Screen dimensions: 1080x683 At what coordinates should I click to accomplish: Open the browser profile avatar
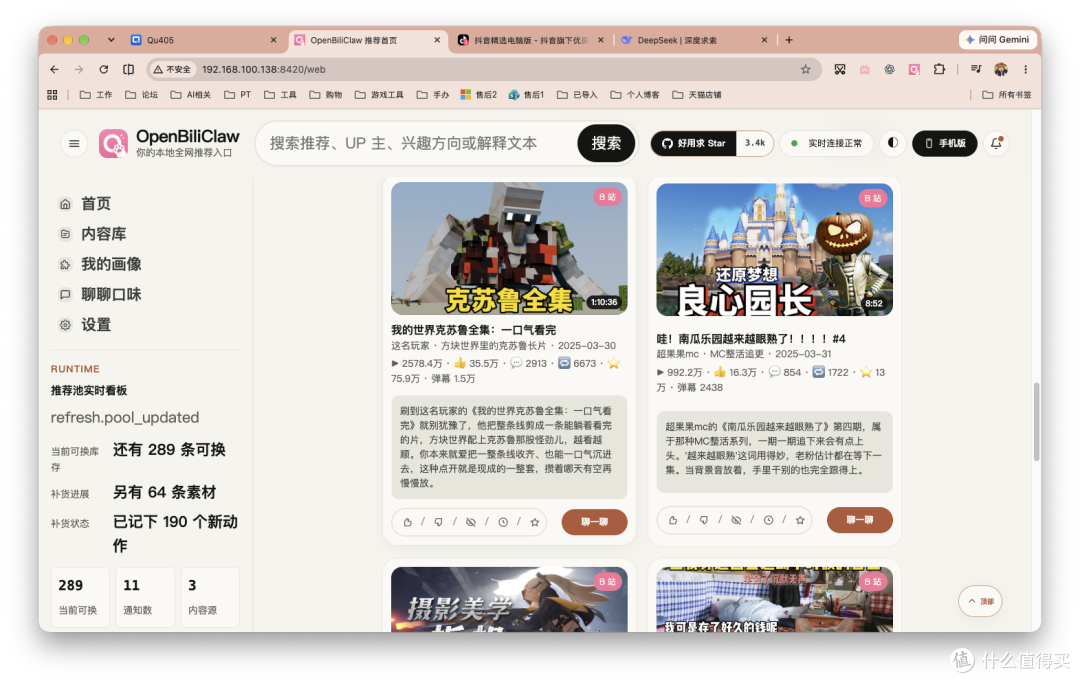coord(1001,69)
